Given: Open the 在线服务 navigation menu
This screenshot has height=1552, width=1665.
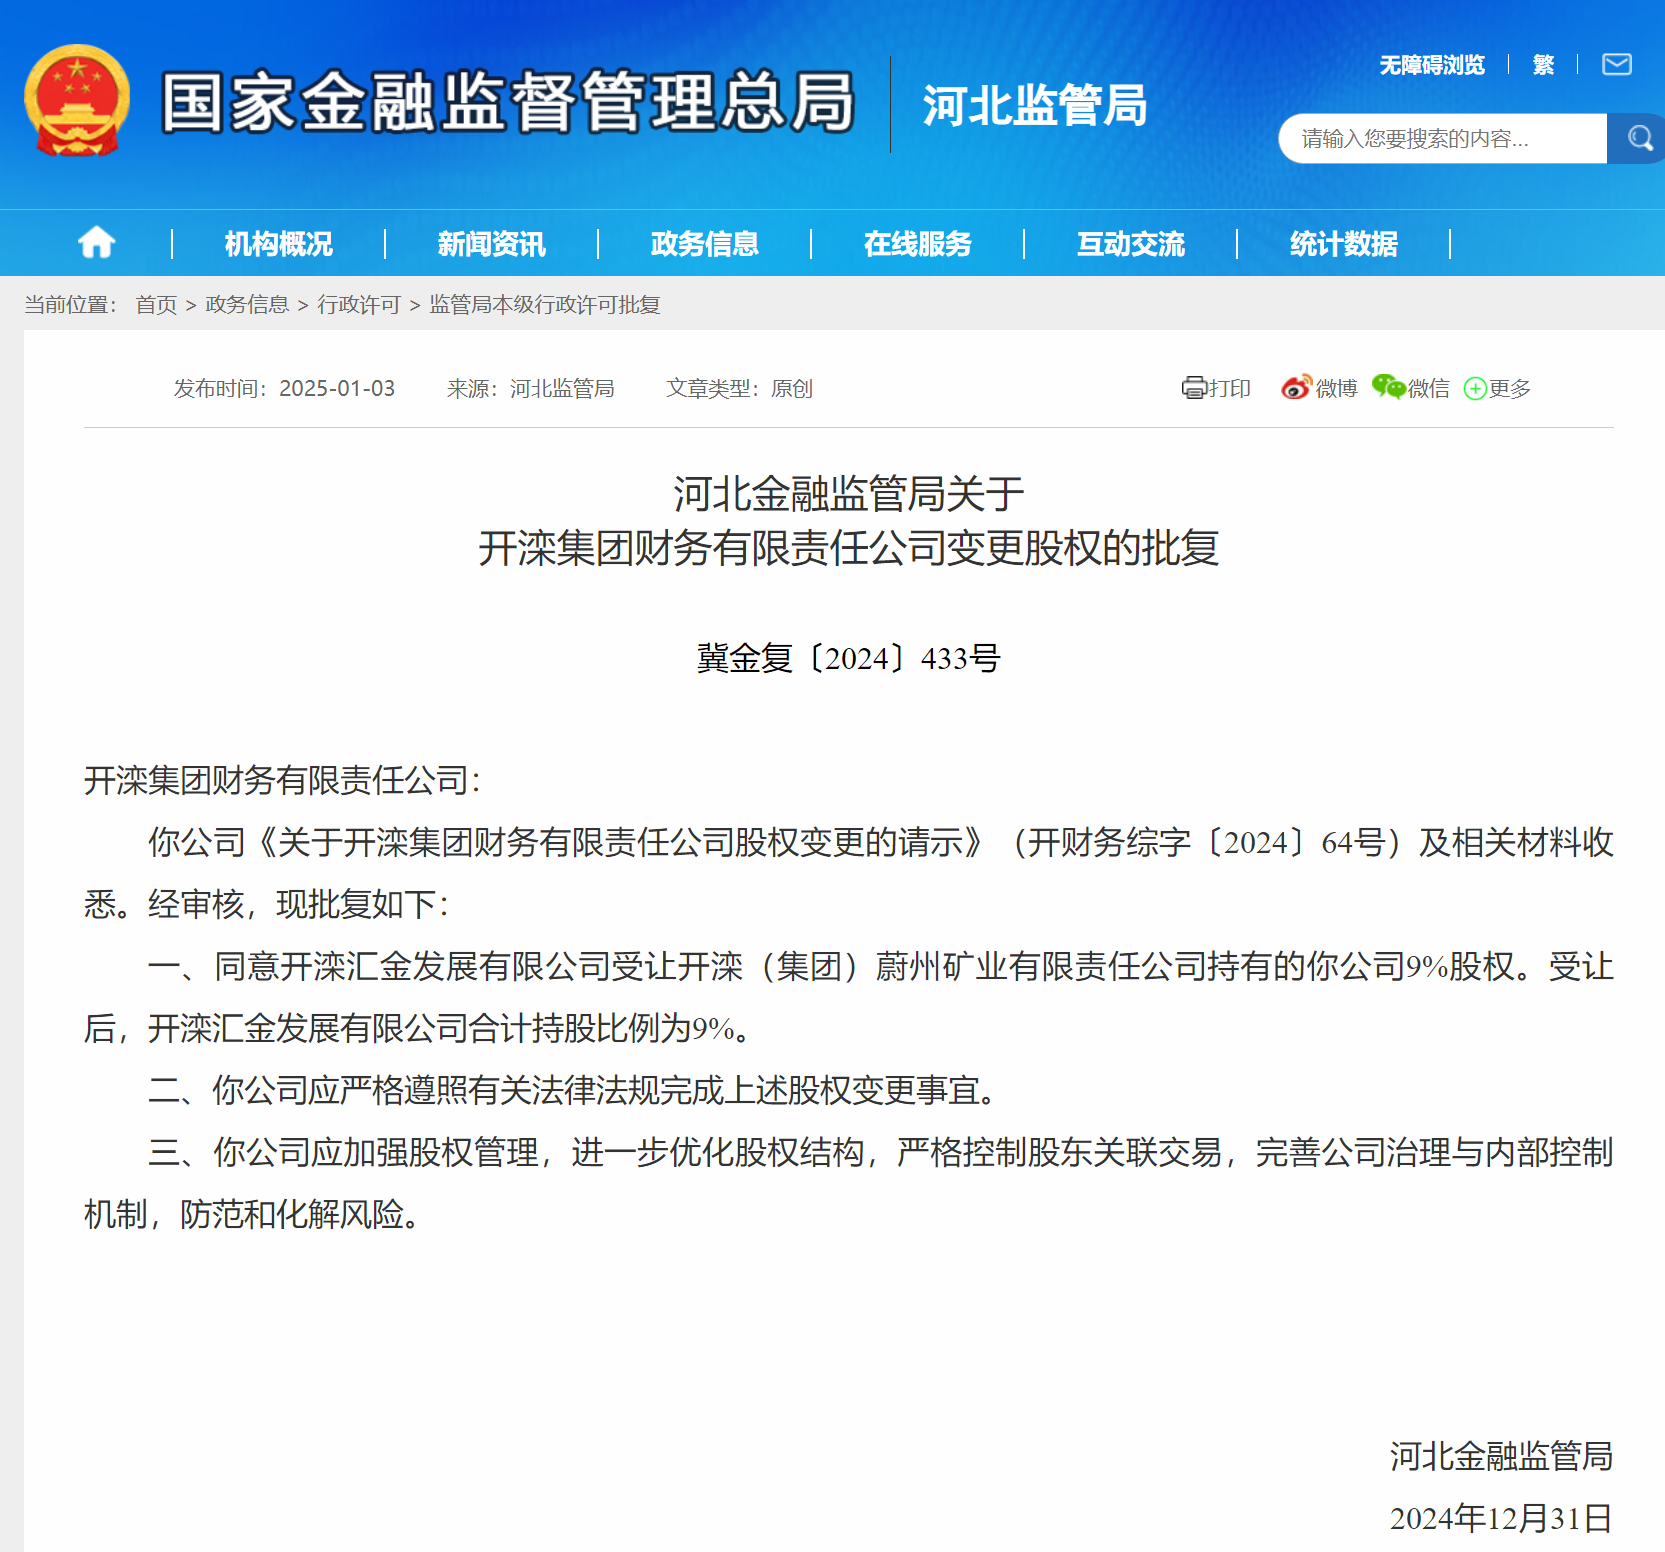Looking at the screenshot, I should point(917,244).
